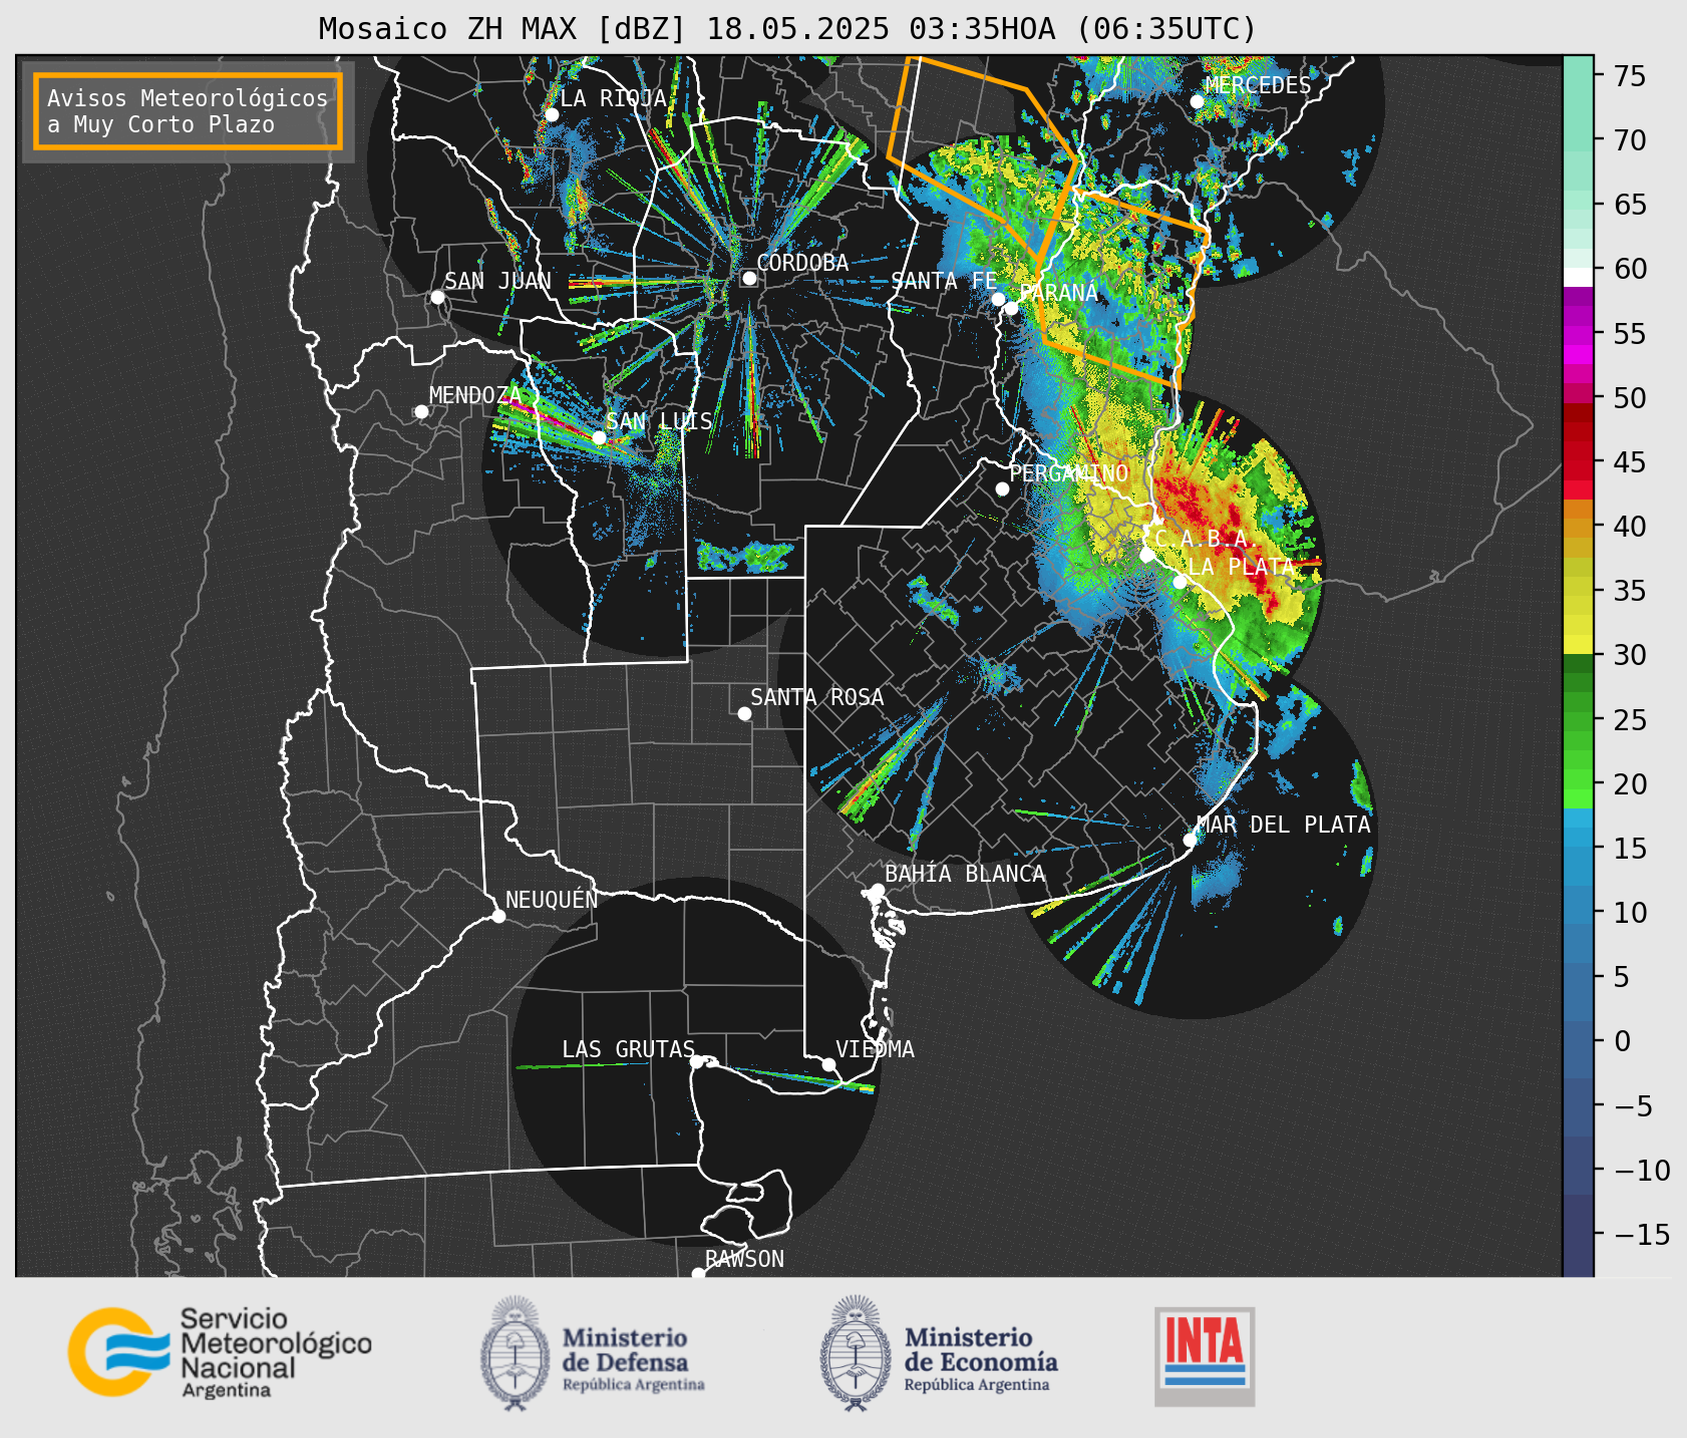Click the Córdoba city marker dot
Viewport: 1687px width, 1438px height.
(x=749, y=278)
